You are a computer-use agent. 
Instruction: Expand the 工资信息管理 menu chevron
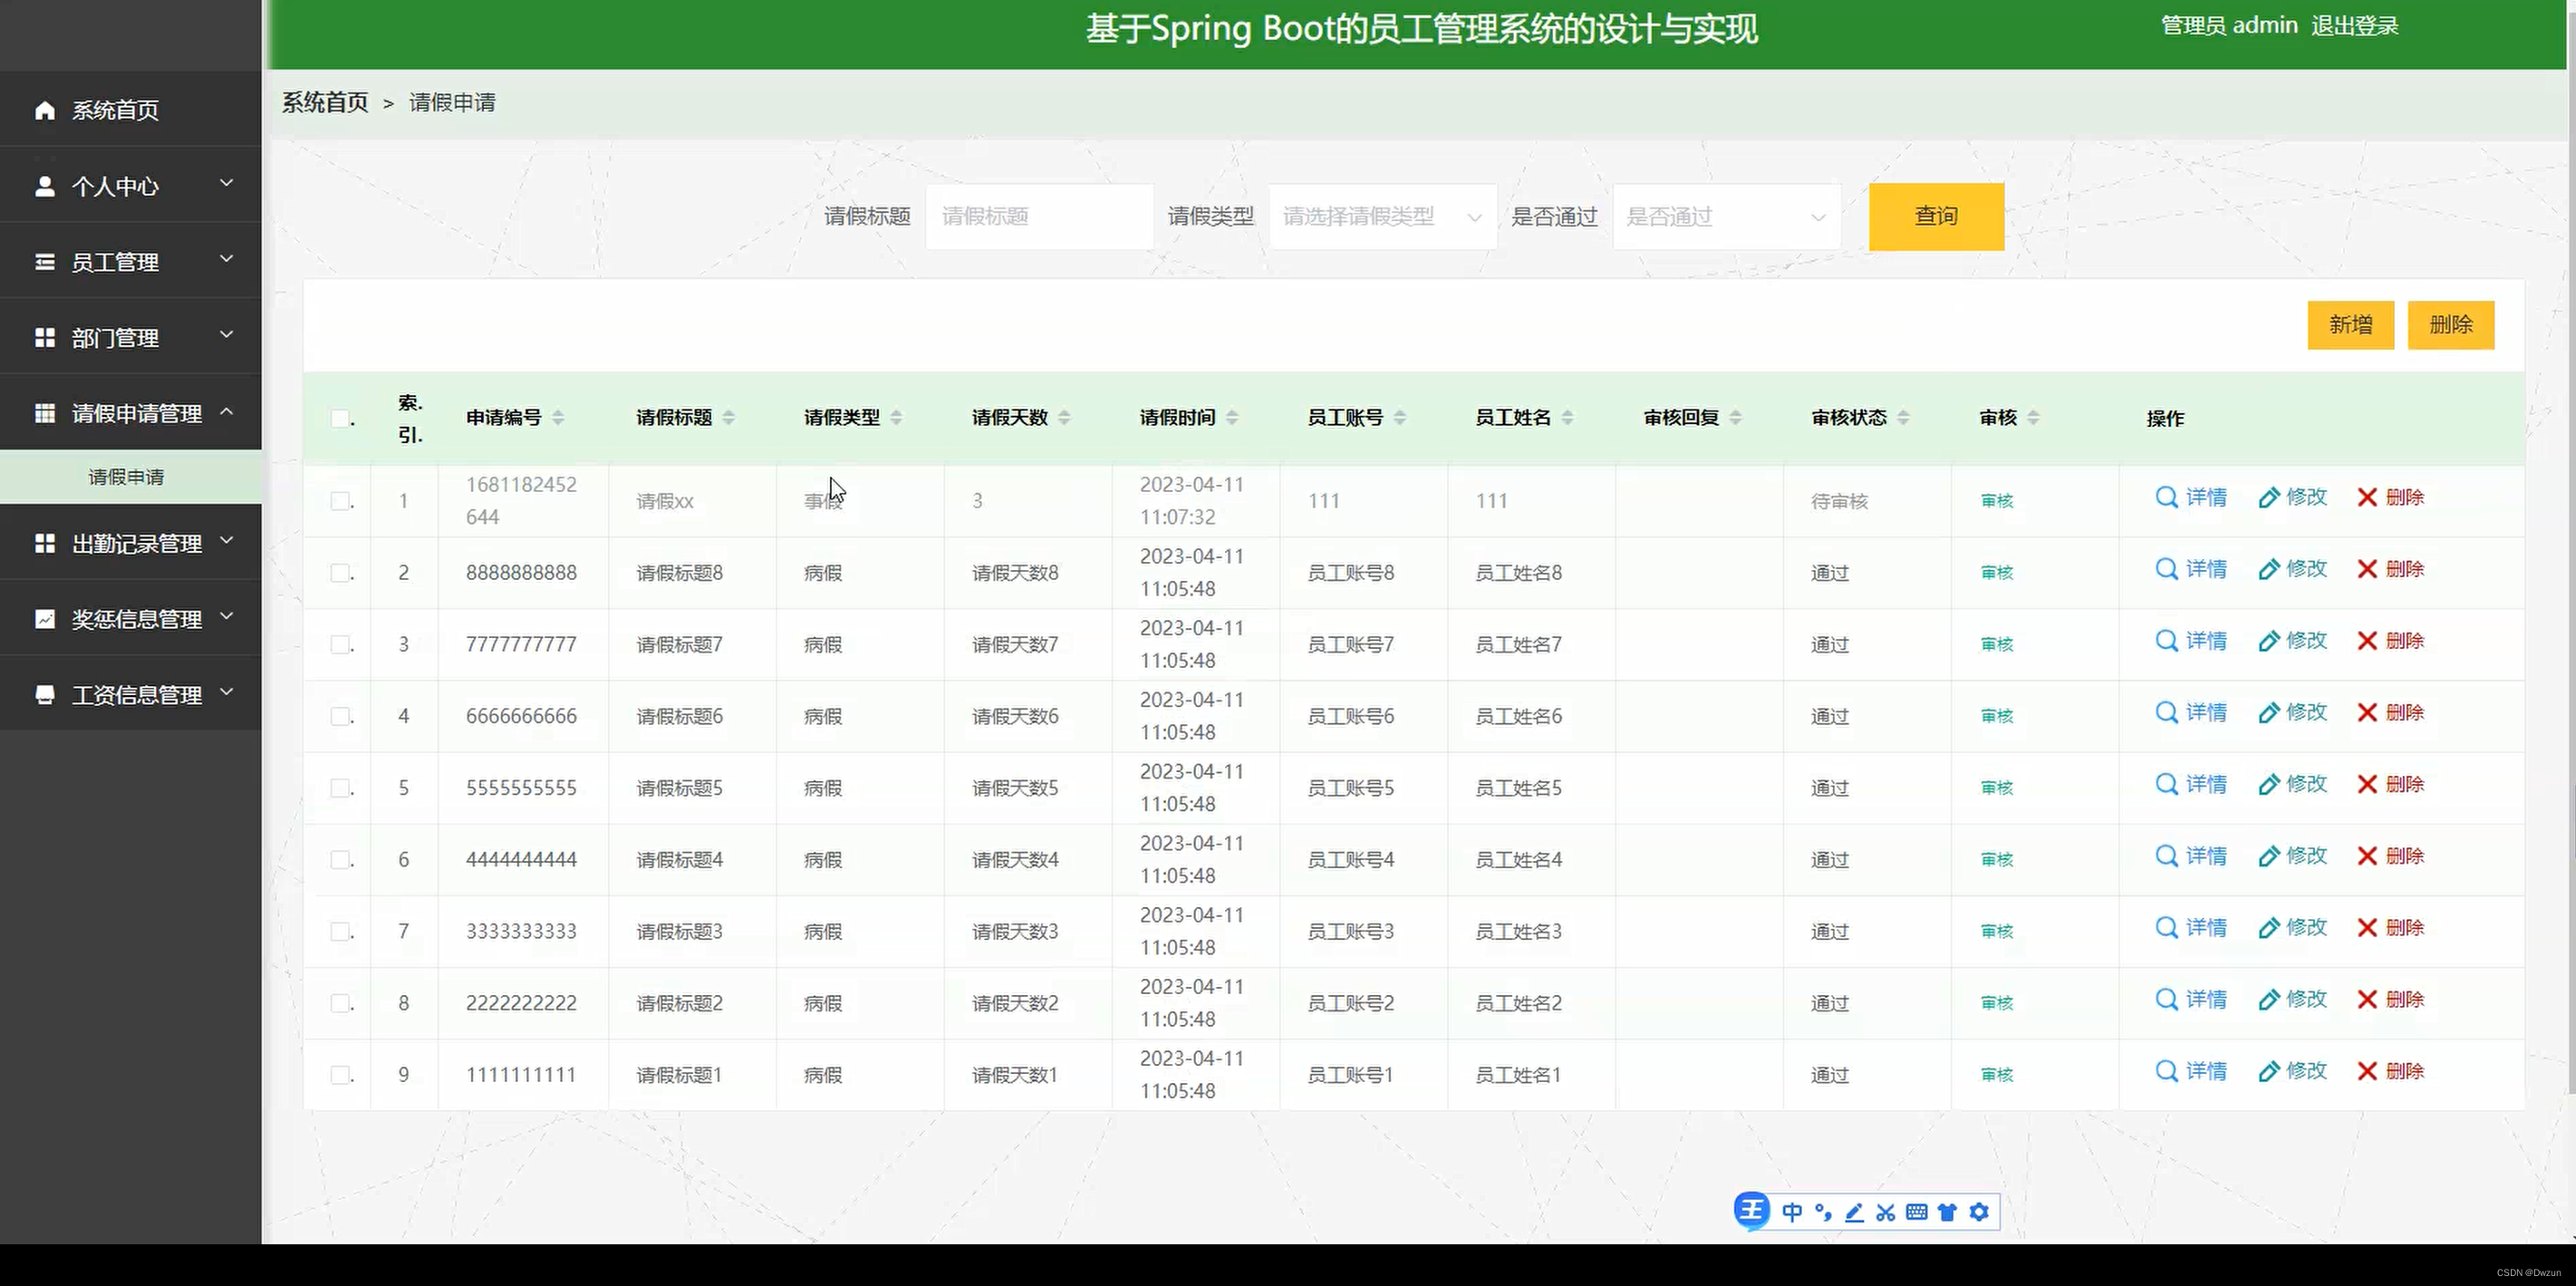[227, 691]
